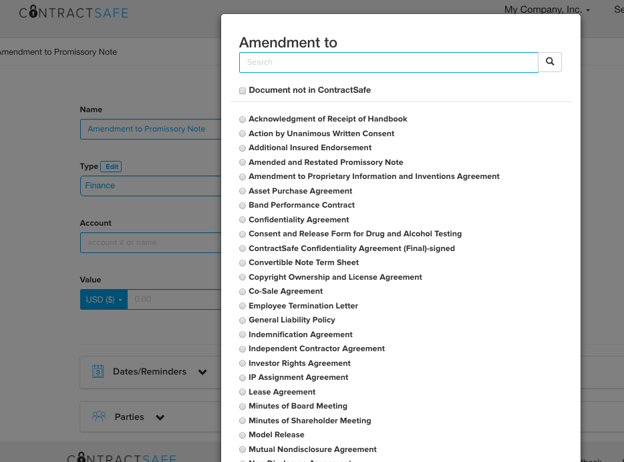This screenshot has height=462, width=624.
Task: Select Lease Agreement option
Action: coord(242,392)
